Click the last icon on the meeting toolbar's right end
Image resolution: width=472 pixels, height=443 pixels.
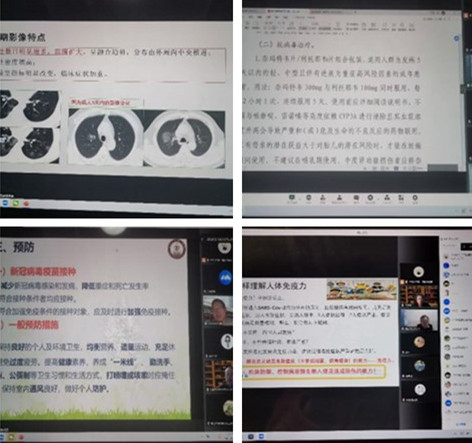point(415,198)
